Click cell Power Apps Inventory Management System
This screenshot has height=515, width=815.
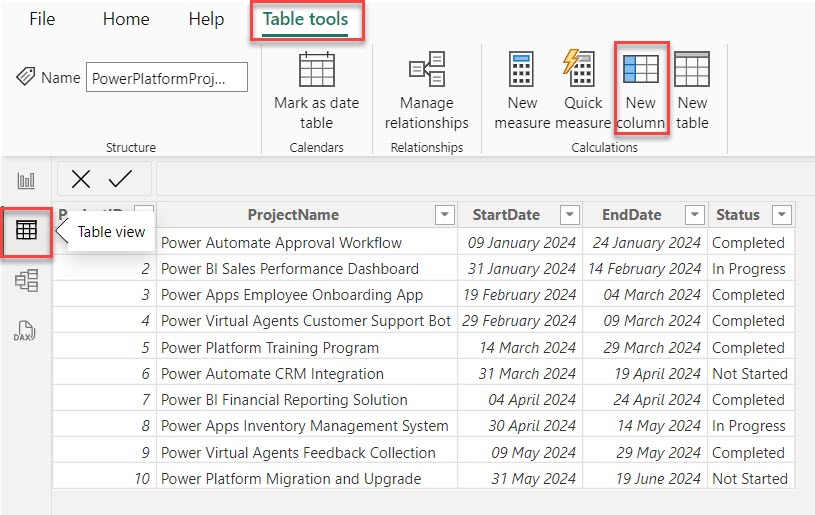click(307, 426)
